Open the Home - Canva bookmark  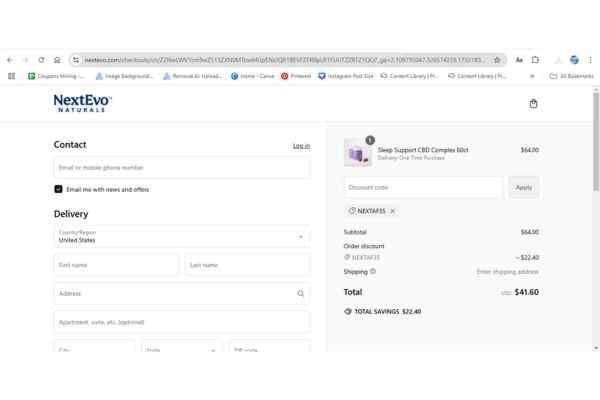tap(253, 76)
